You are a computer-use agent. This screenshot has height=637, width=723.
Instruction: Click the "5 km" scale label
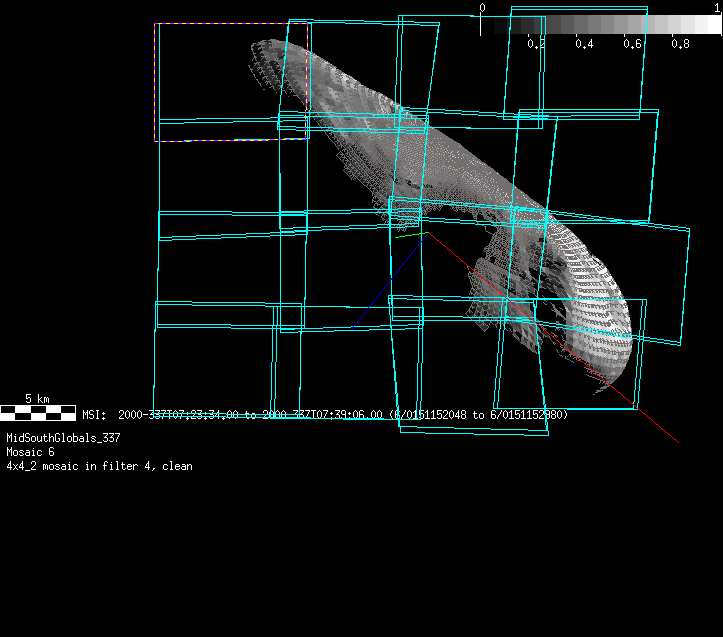37,399
